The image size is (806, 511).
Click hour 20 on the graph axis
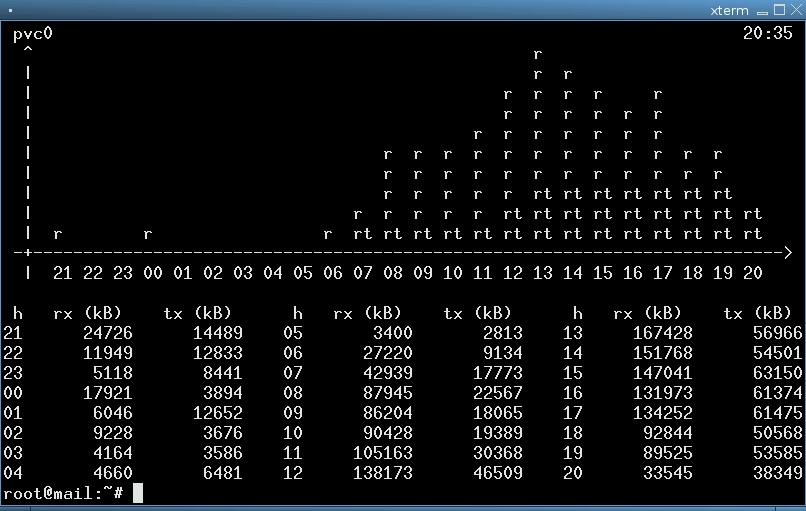point(753,273)
